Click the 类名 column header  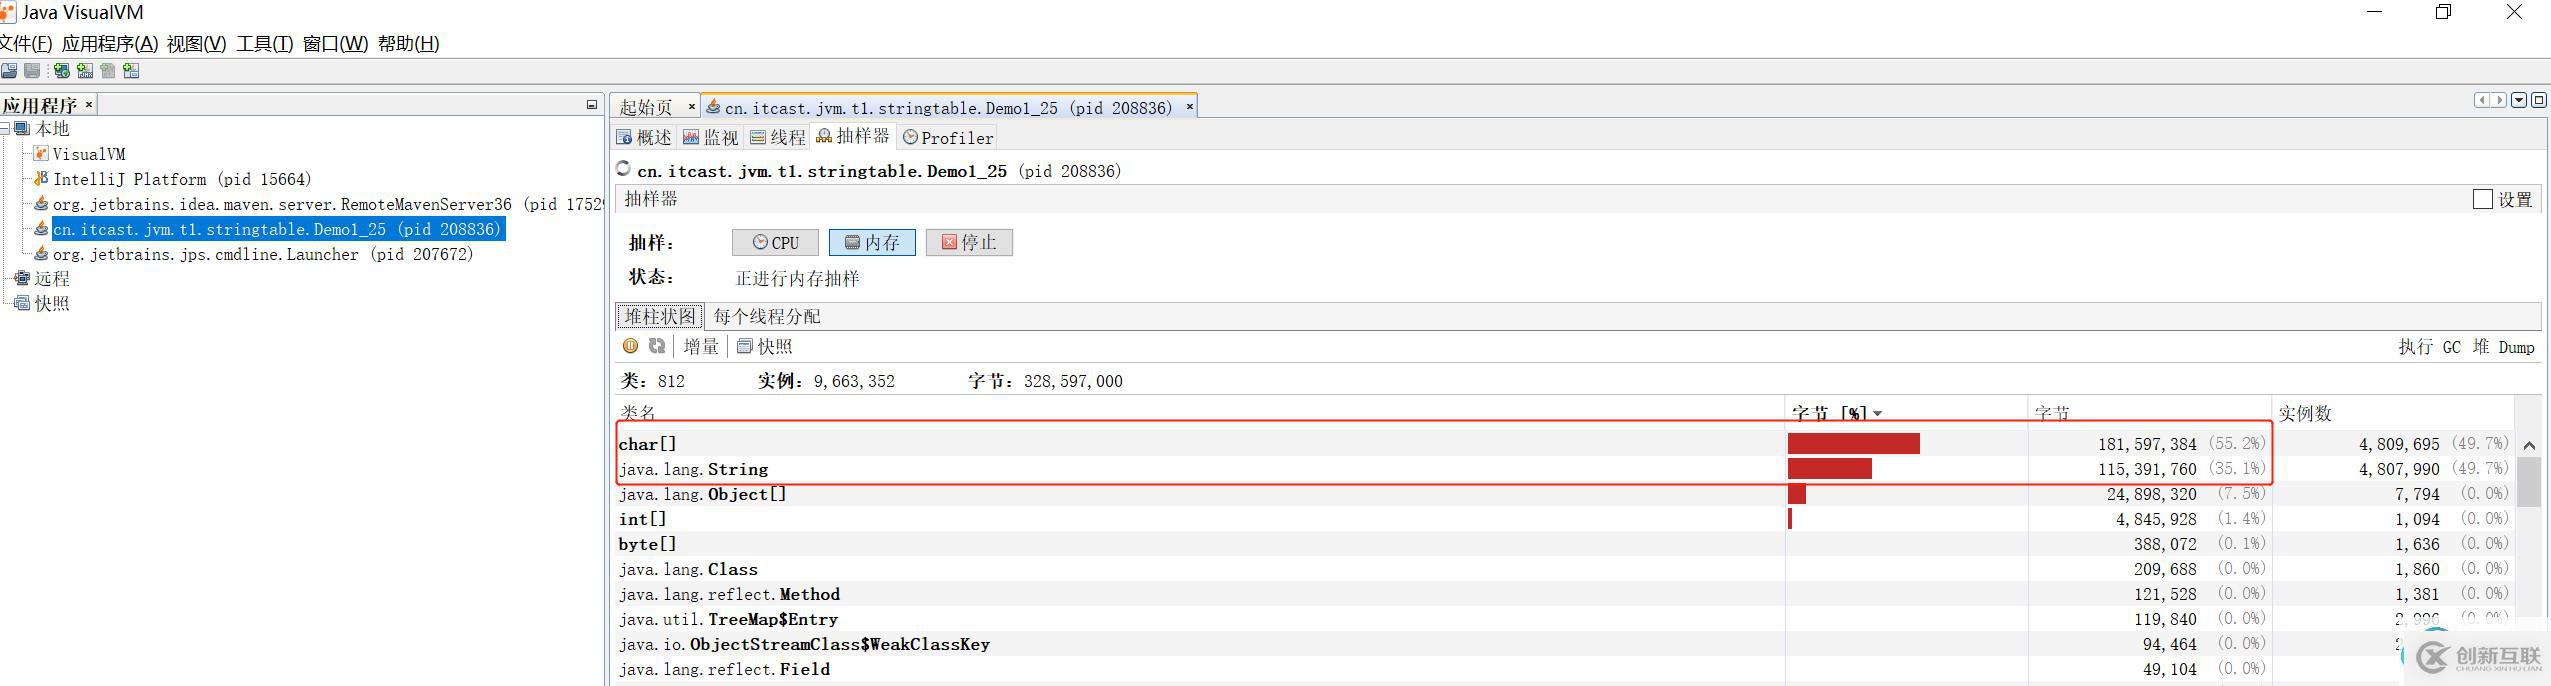1200,412
